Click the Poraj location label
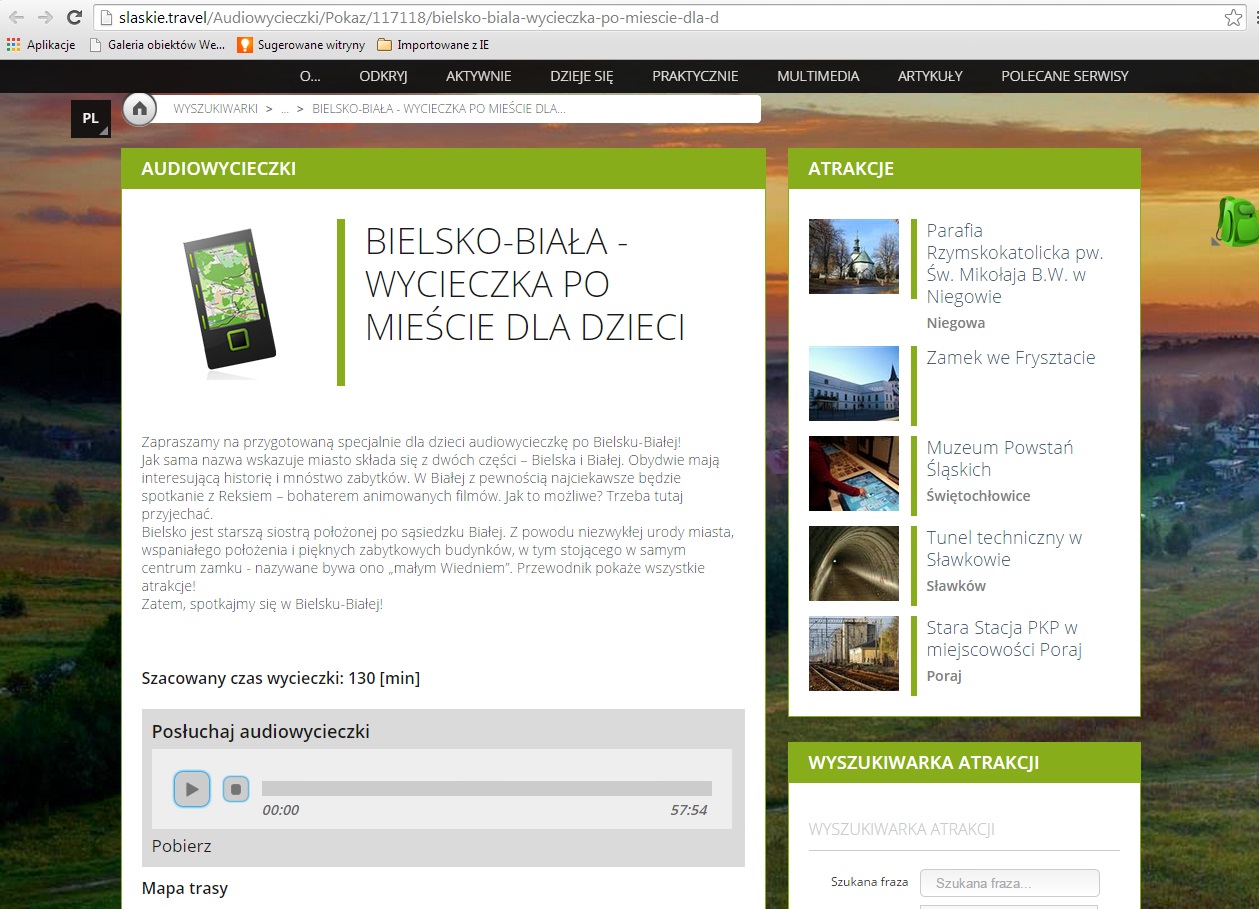The image size is (1259, 909). 944,676
